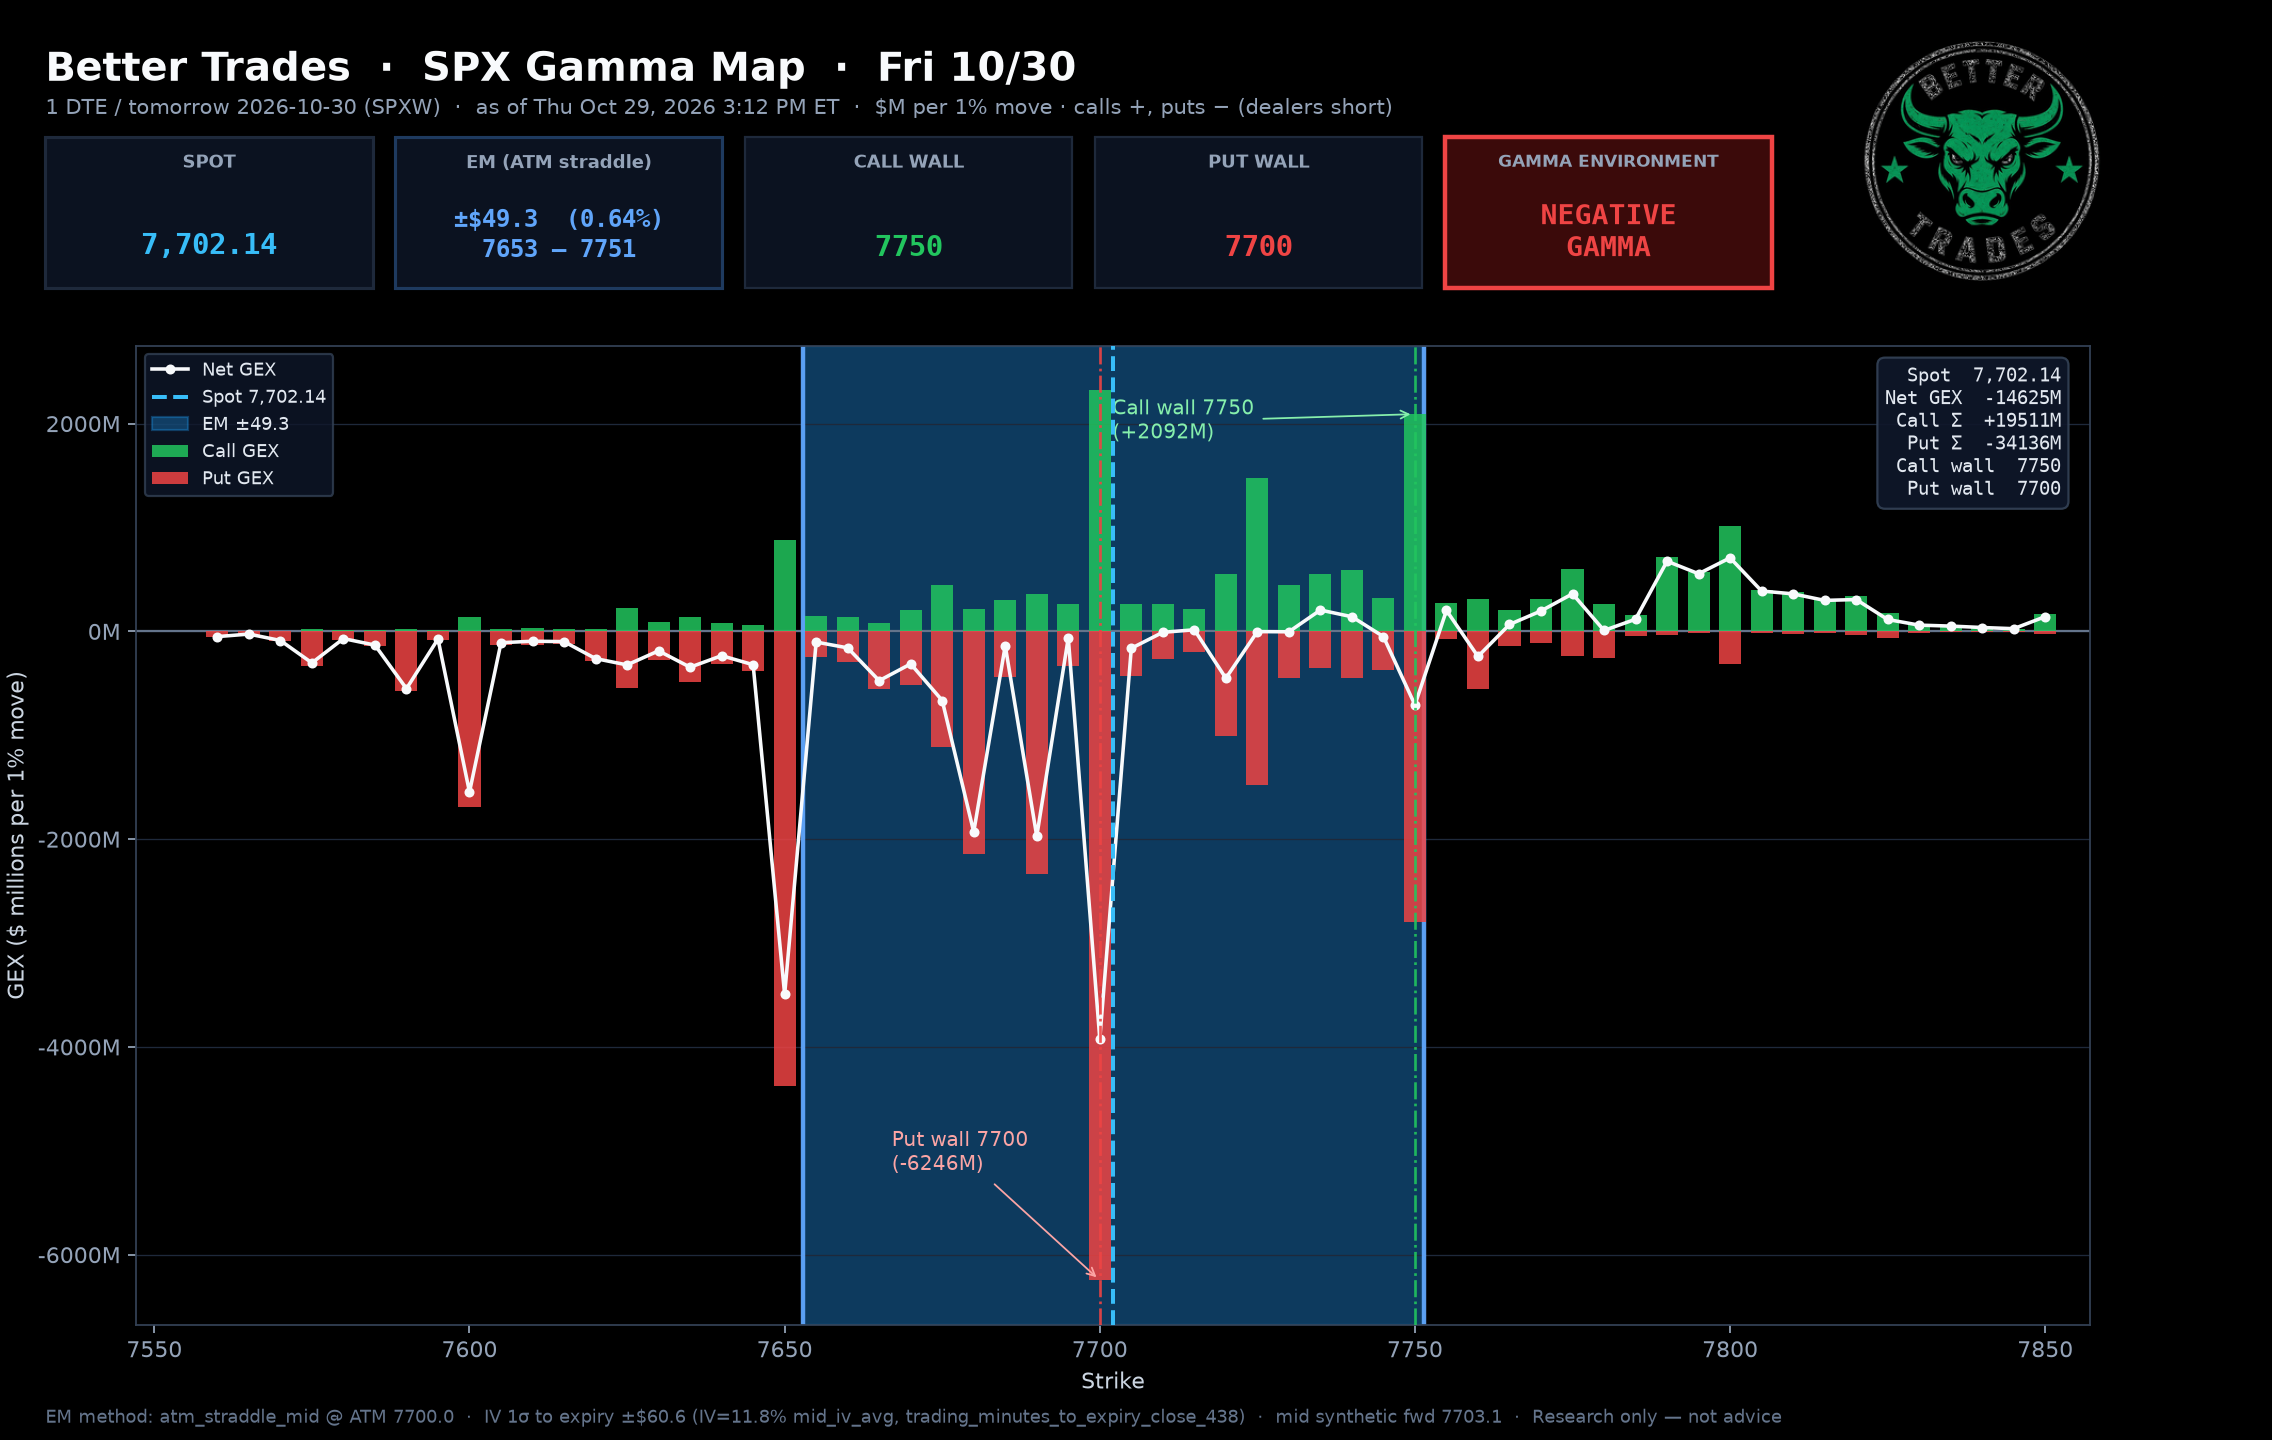The image size is (2272, 1440).
Task: Click the Better Trades bull logo
Action: point(1981,161)
